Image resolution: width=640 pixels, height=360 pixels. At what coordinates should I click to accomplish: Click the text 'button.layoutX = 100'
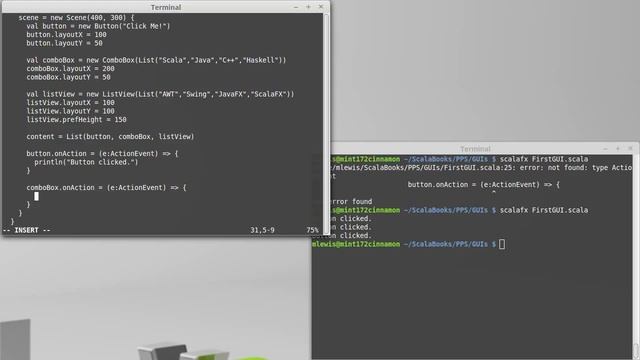(x=66, y=35)
